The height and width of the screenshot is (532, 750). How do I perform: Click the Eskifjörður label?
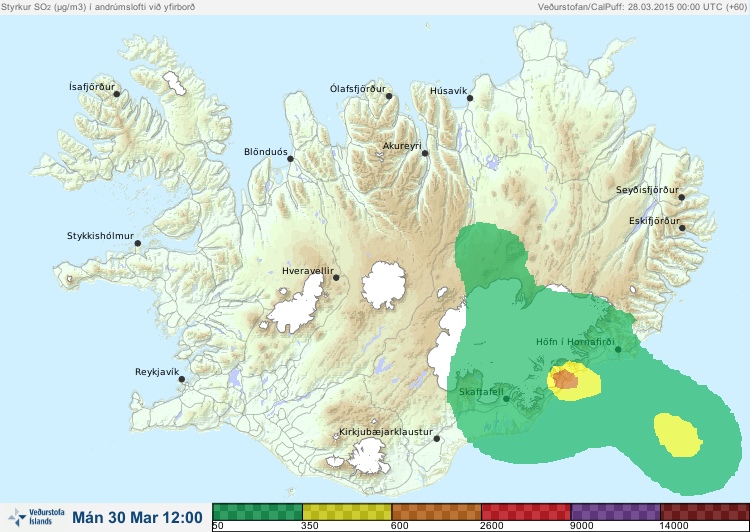(654, 221)
